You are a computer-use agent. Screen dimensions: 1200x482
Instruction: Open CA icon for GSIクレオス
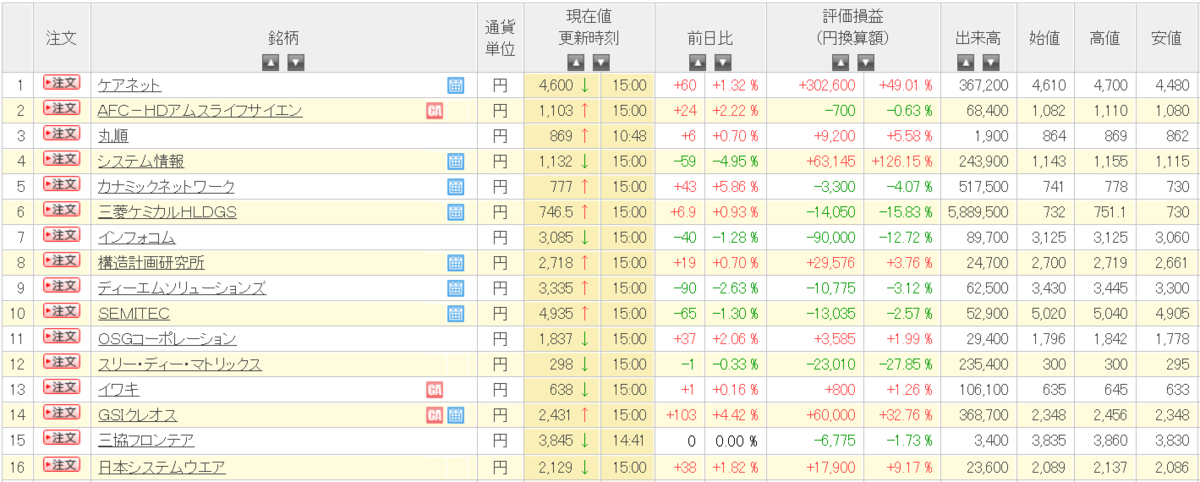click(435, 414)
